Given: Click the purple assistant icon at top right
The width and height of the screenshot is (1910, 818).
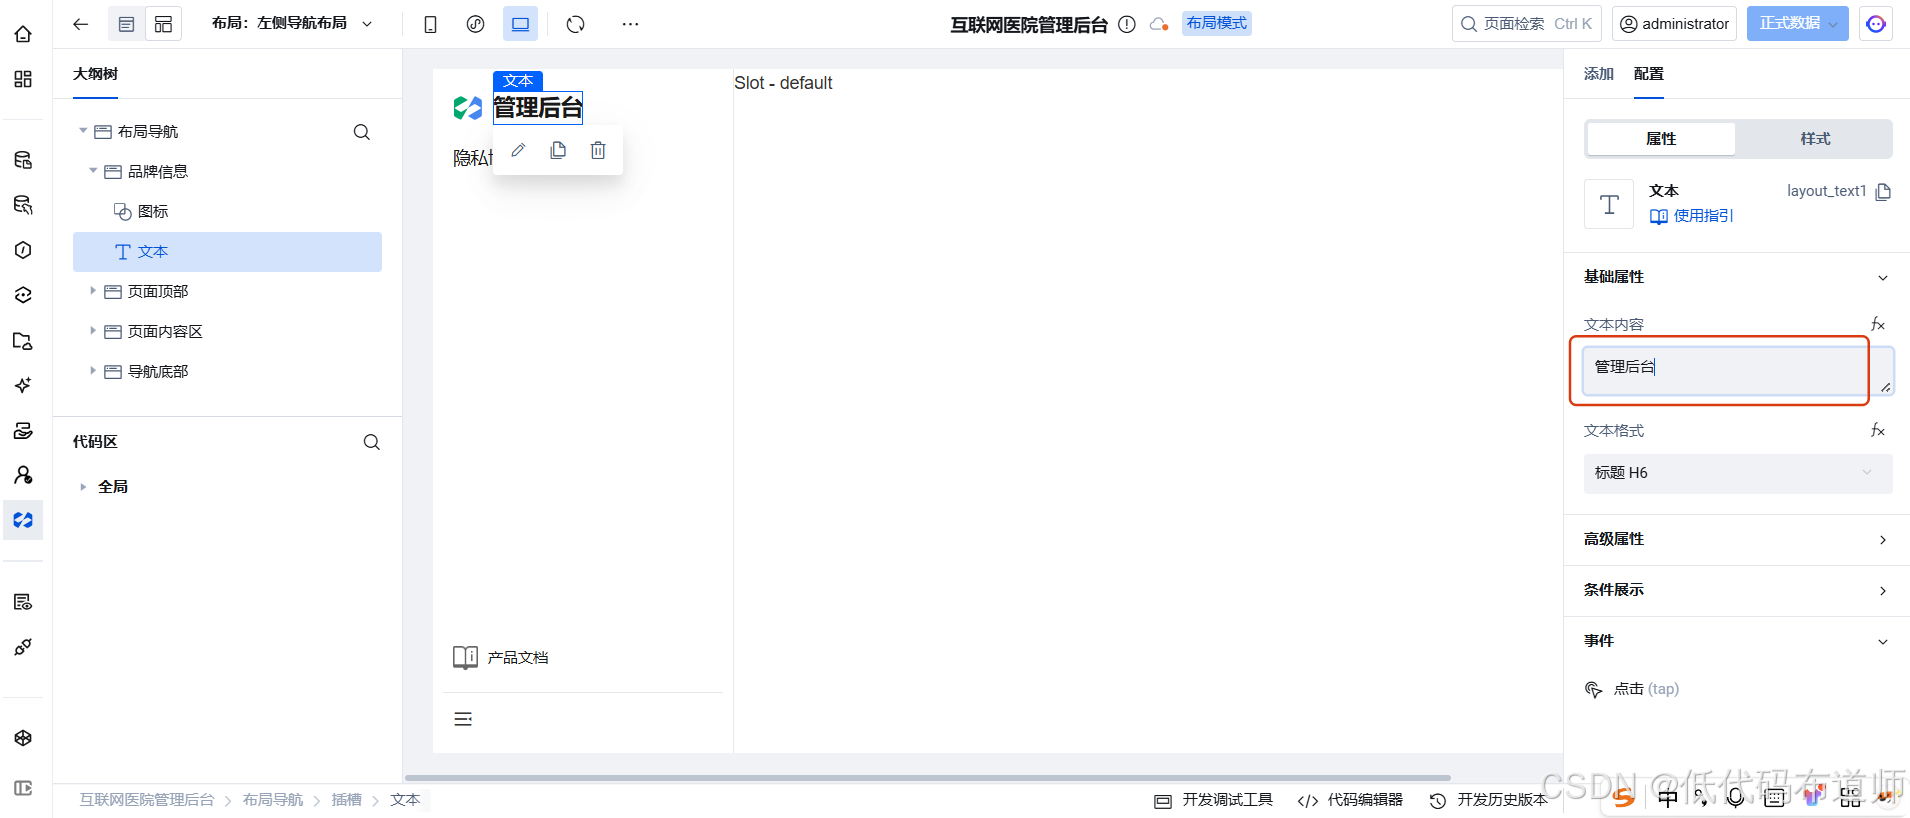Looking at the screenshot, I should click(x=1876, y=23).
